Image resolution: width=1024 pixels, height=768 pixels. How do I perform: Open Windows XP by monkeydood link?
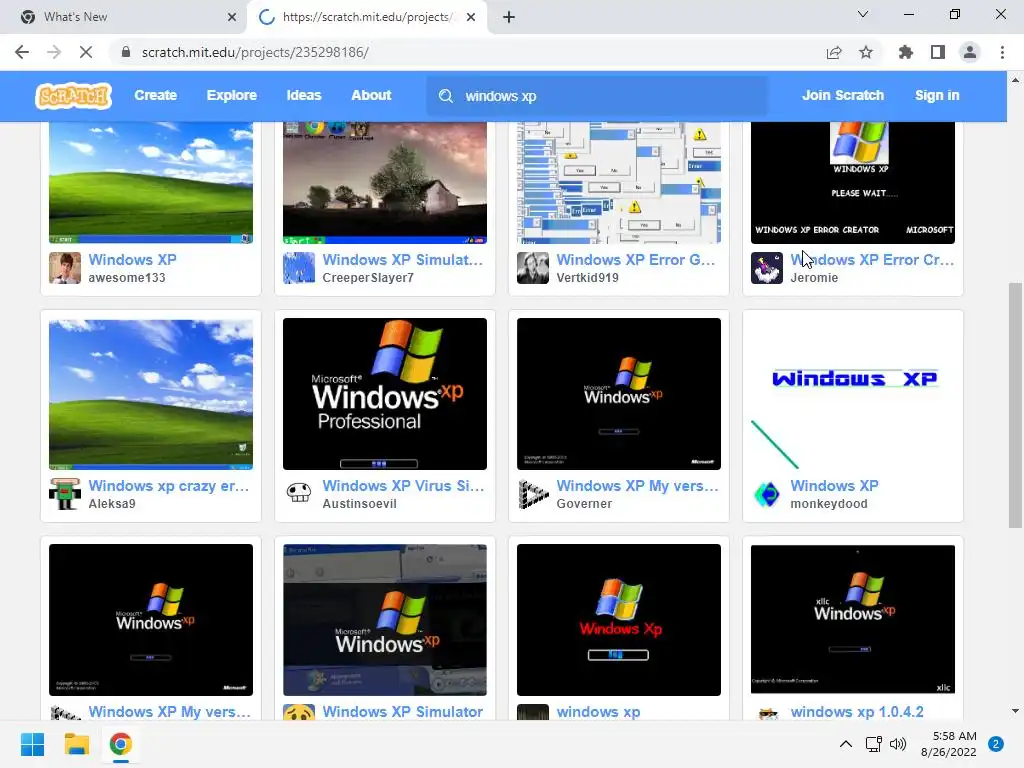point(835,486)
